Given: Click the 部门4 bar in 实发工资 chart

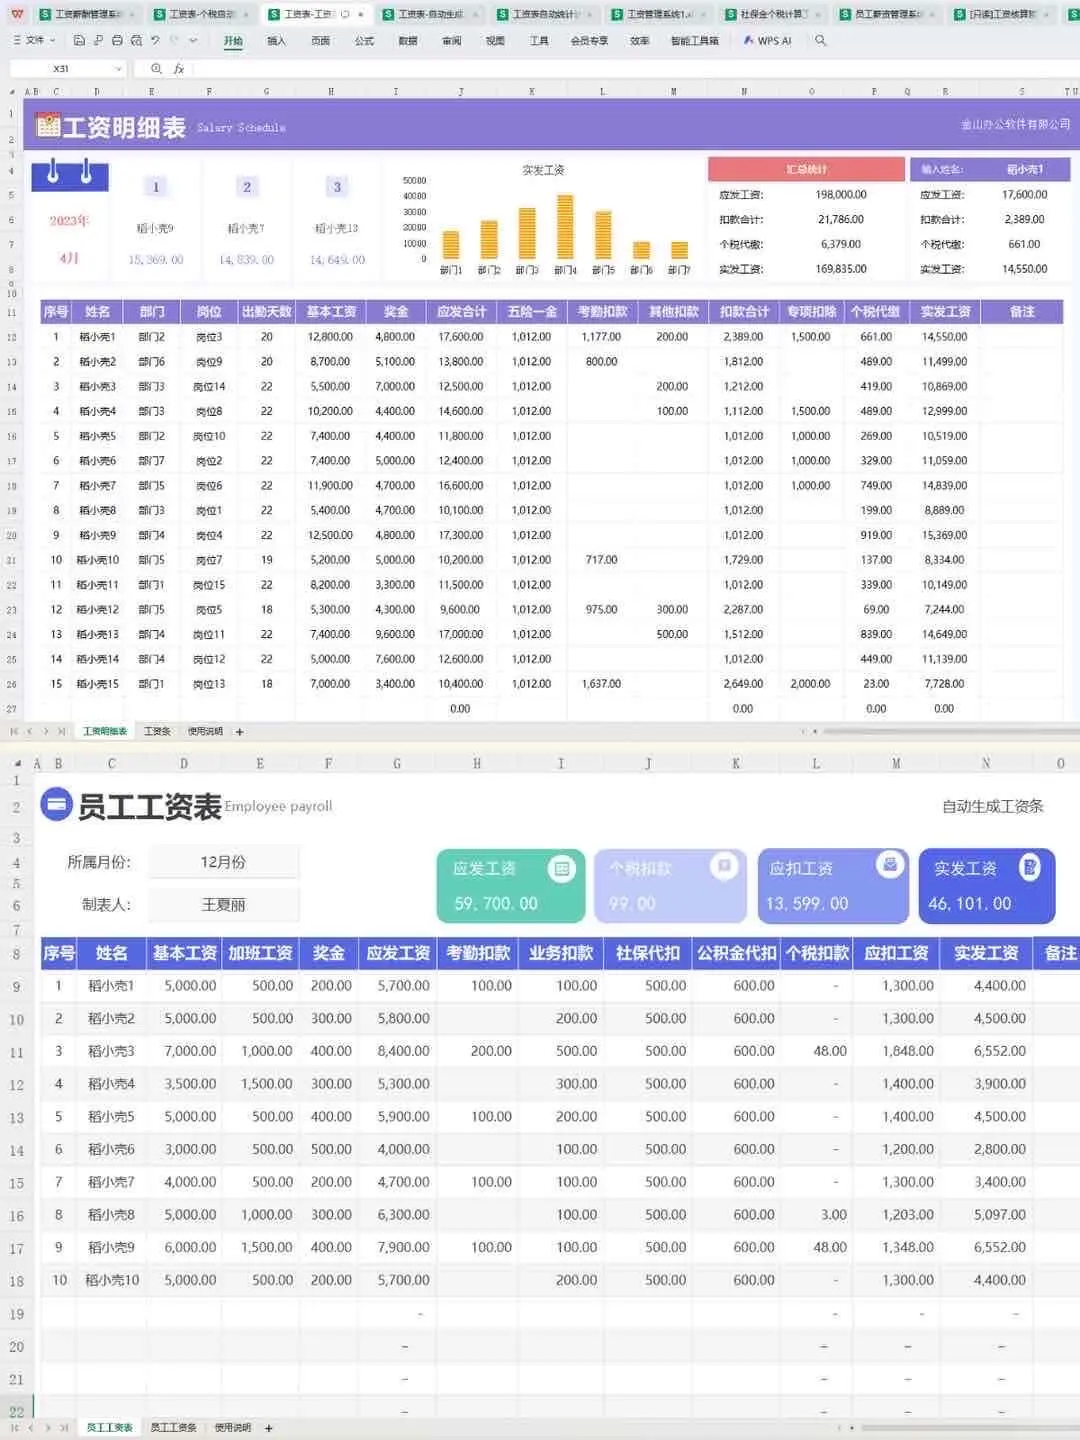Looking at the screenshot, I should [x=565, y=227].
